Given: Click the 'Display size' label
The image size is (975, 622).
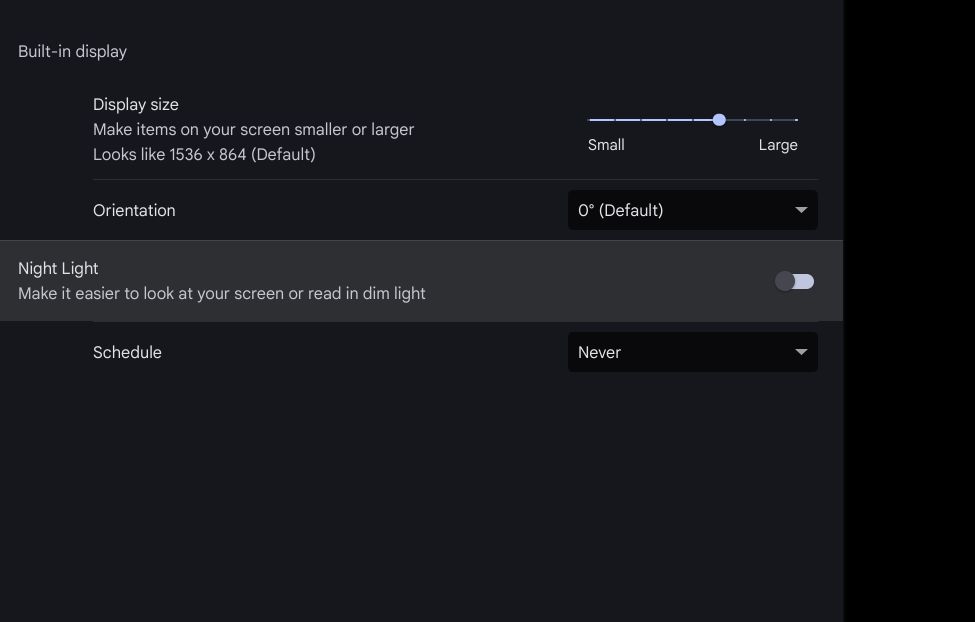Looking at the screenshot, I should 136,104.
